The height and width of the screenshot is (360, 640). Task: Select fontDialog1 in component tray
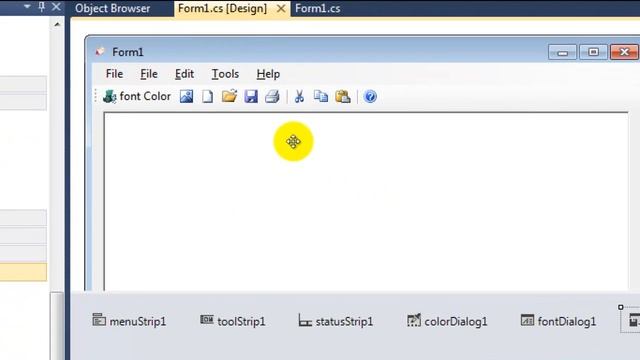(558, 321)
